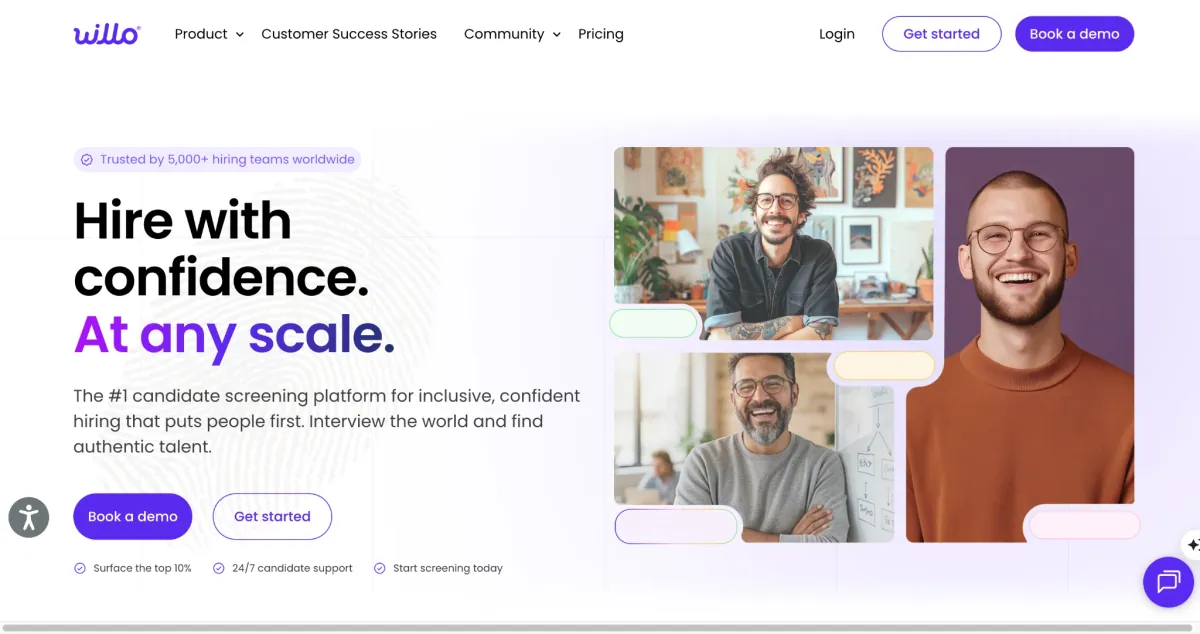Click the Willo logo
Screen dimensions: 1200x634
click(x=107, y=34)
